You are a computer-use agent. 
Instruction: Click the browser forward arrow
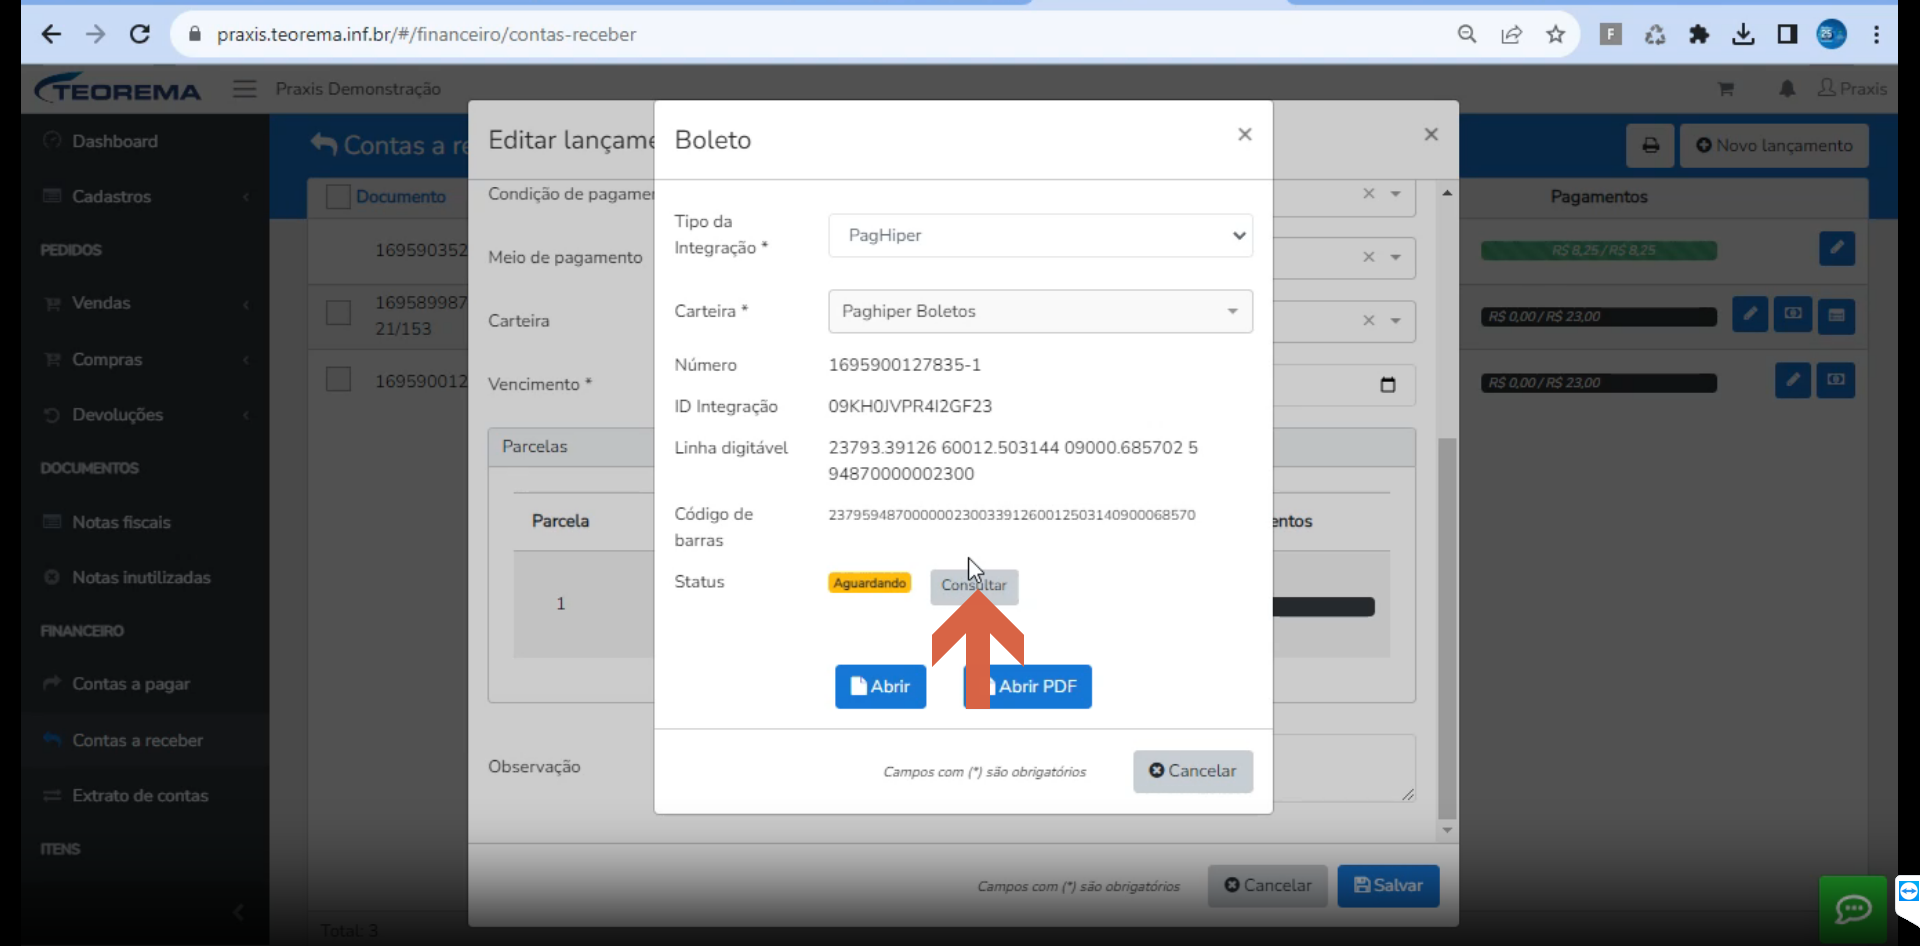[x=95, y=34]
